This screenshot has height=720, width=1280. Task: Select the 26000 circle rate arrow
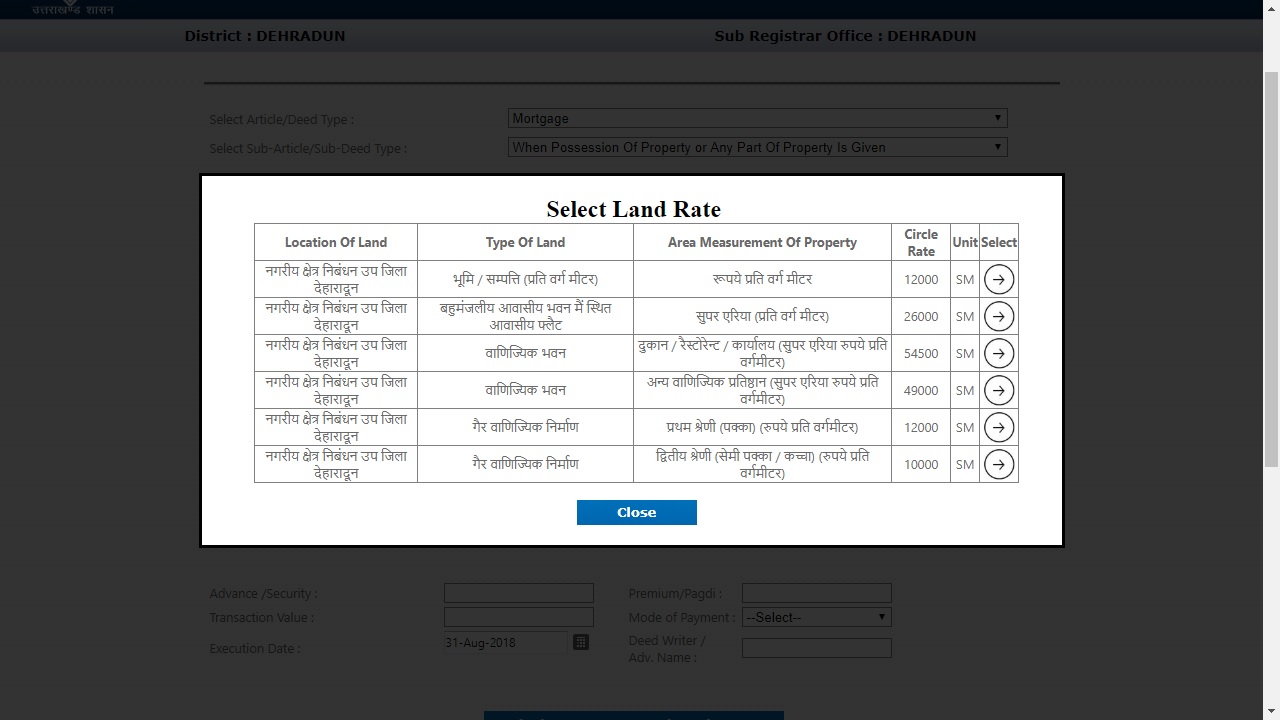pos(998,316)
